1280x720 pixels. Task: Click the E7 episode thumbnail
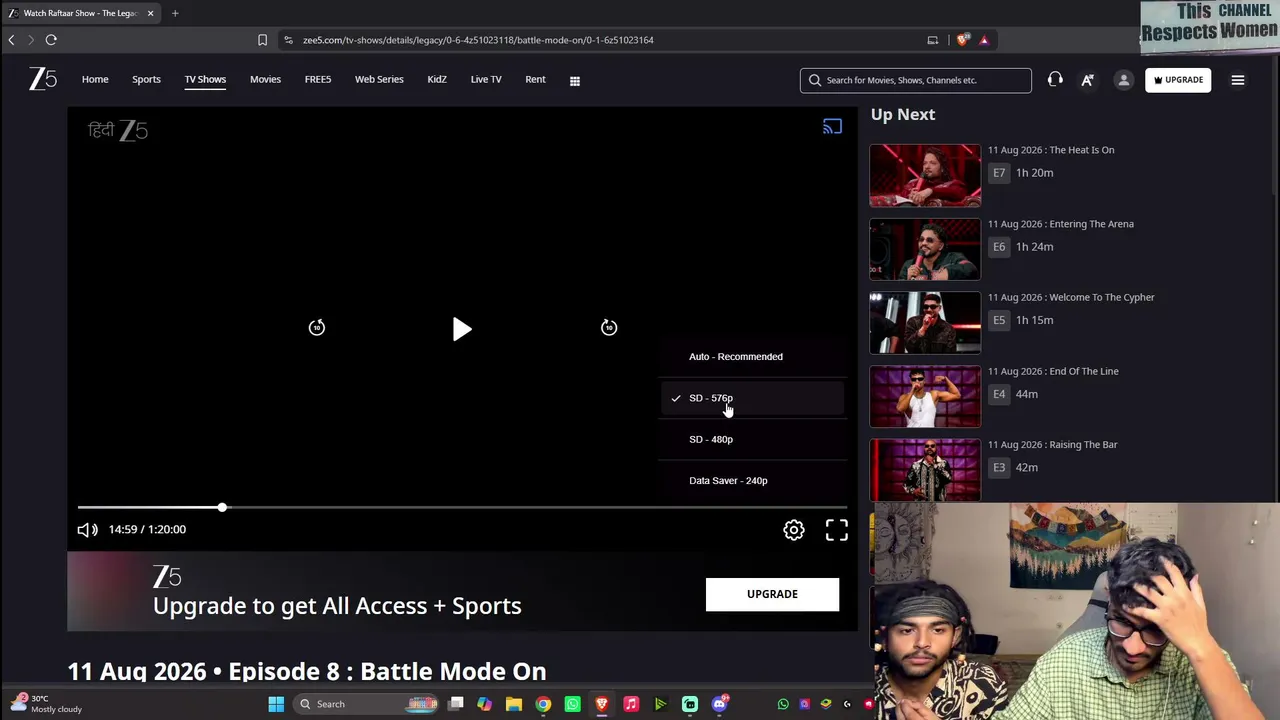(925, 176)
